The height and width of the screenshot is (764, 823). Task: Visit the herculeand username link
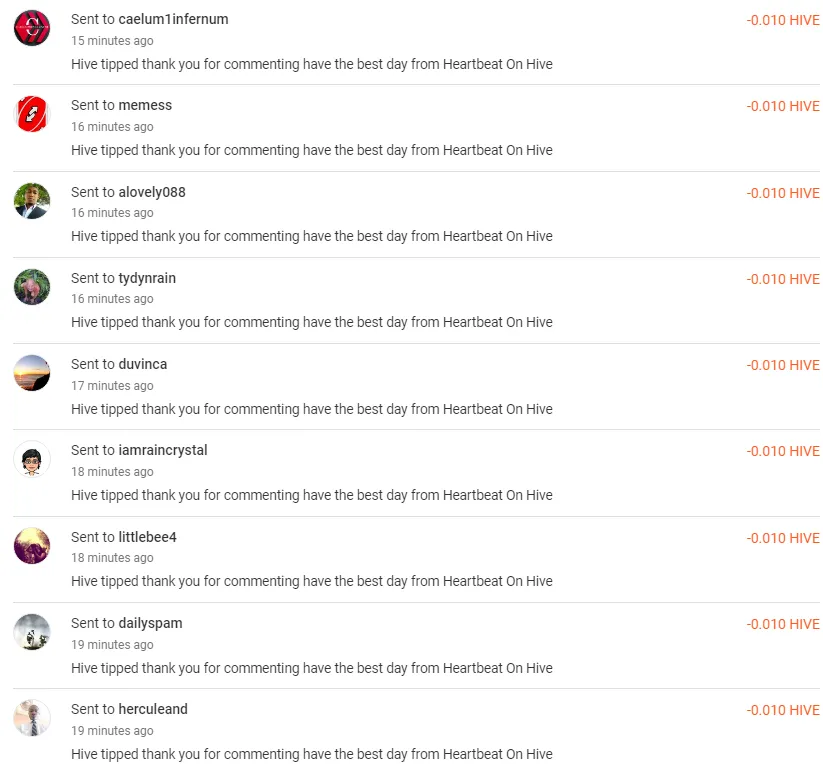(153, 709)
